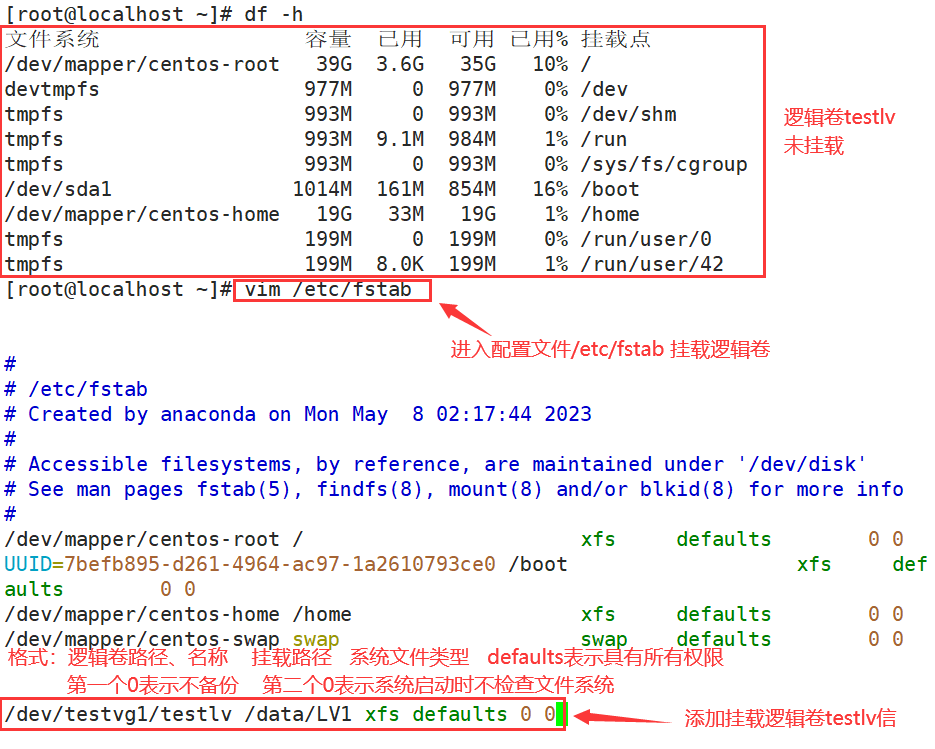Image resolution: width=935 pixels, height=749 pixels.
Task: Click '1014M' capacity value
Action: pos(322,189)
